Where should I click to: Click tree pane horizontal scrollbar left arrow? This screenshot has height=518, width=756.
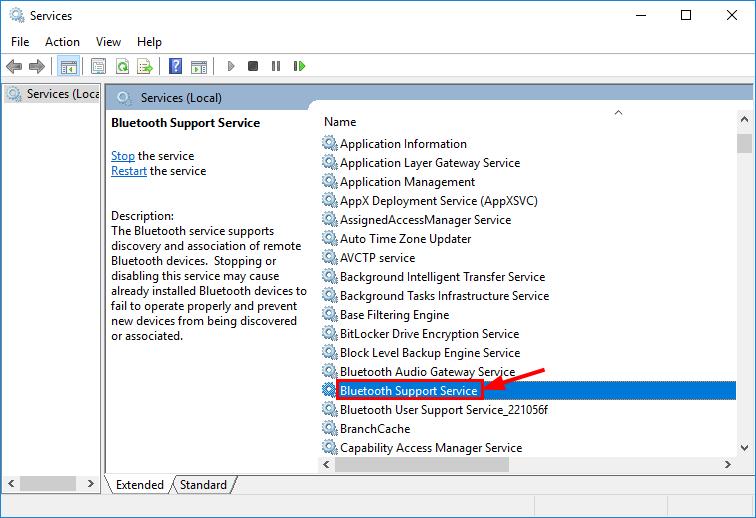(12, 483)
